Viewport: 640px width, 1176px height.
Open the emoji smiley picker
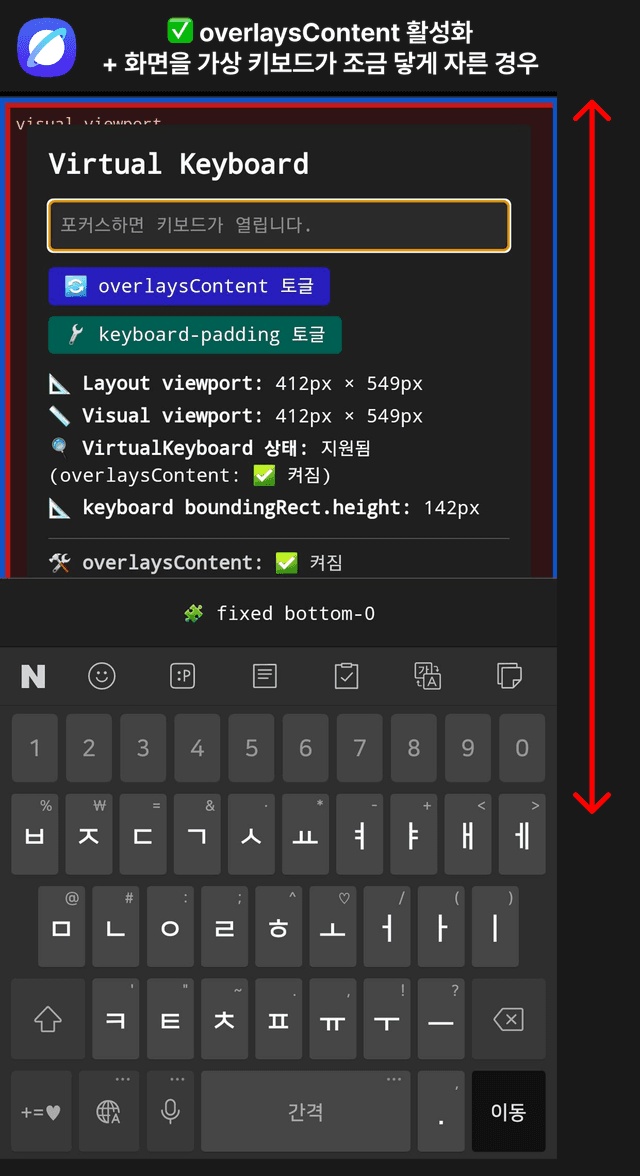pyautogui.click(x=102, y=676)
